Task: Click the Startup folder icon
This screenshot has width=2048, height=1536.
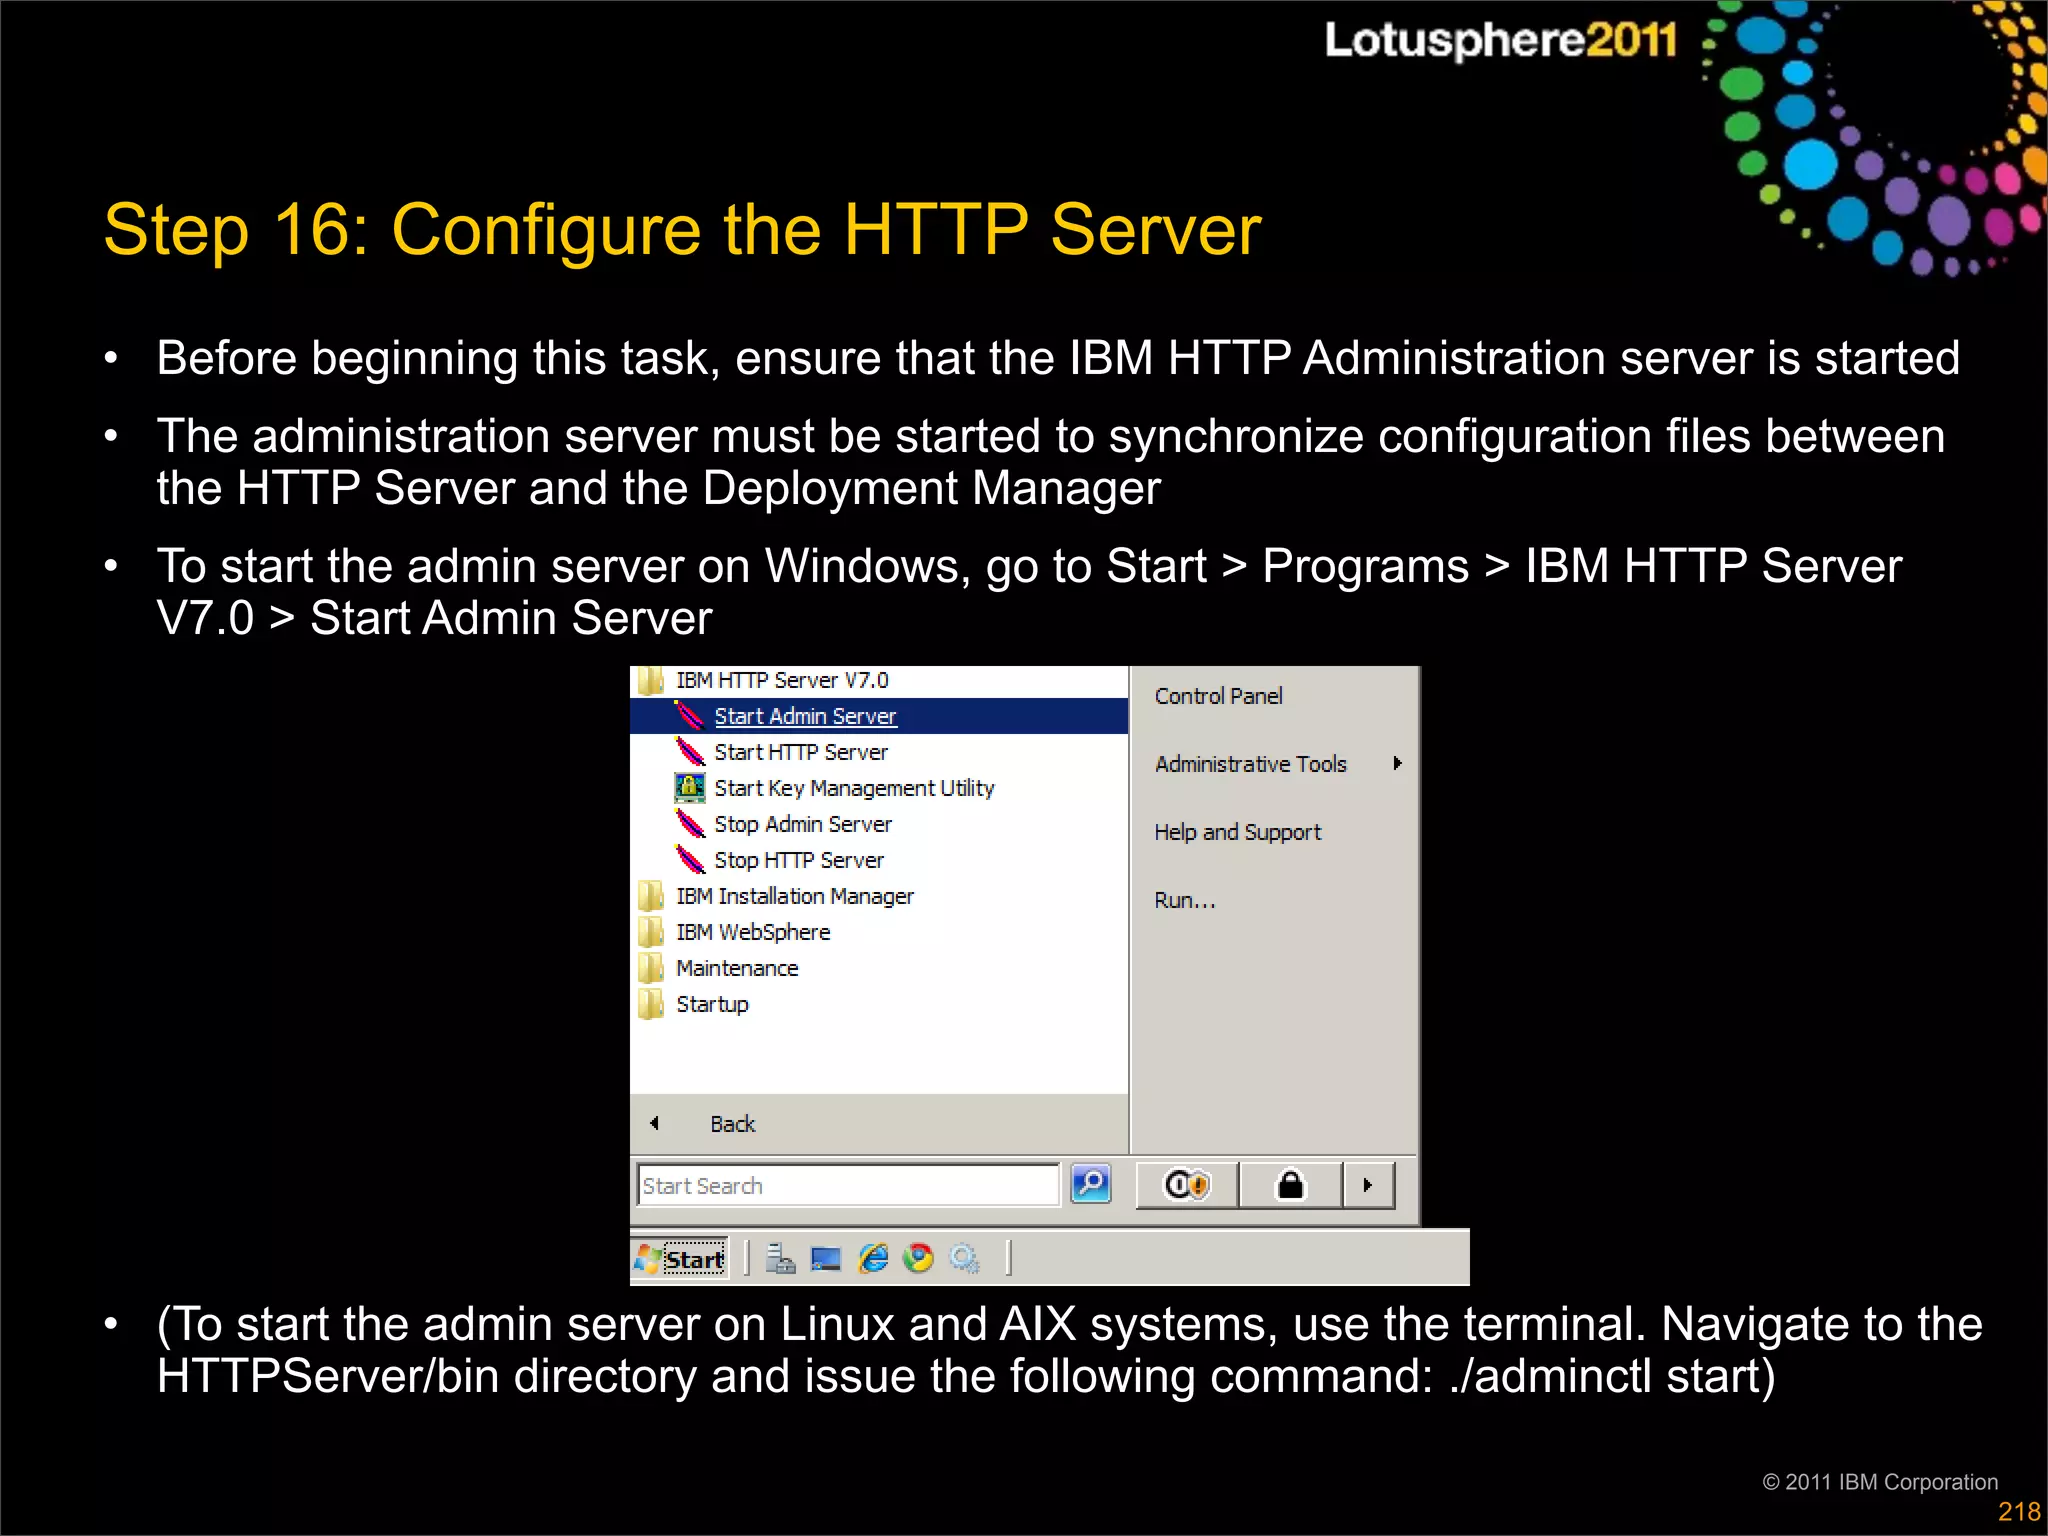Action: (x=651, y=1004)
